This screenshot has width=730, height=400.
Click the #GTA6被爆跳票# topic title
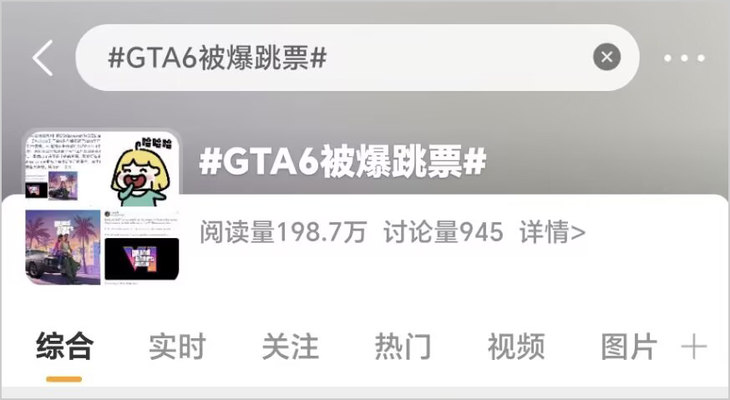(343, 162)
